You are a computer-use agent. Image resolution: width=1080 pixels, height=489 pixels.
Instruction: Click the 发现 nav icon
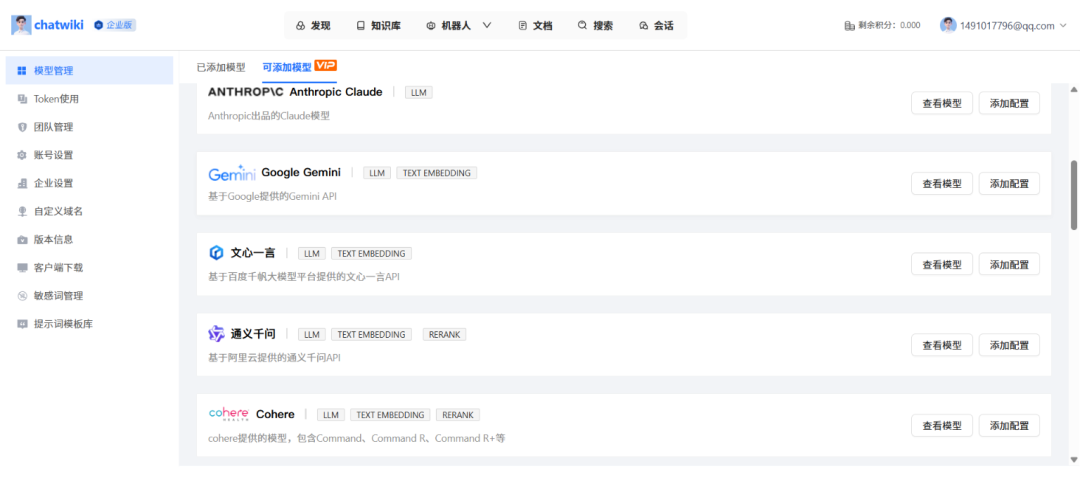(x=300, y=25)
